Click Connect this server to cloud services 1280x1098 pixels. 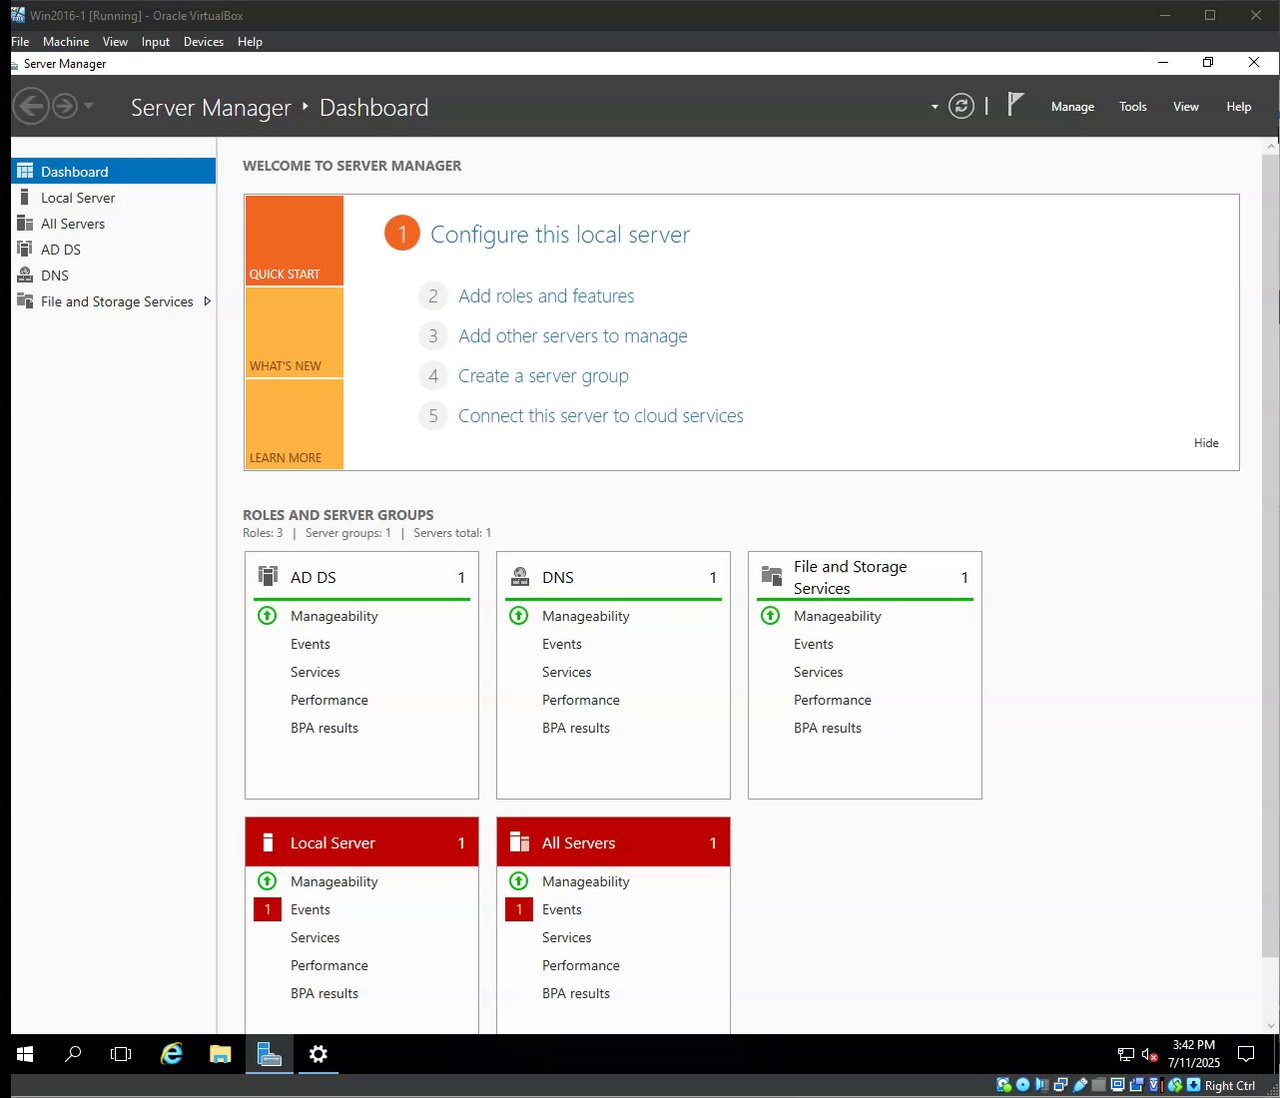click(601, 416)
